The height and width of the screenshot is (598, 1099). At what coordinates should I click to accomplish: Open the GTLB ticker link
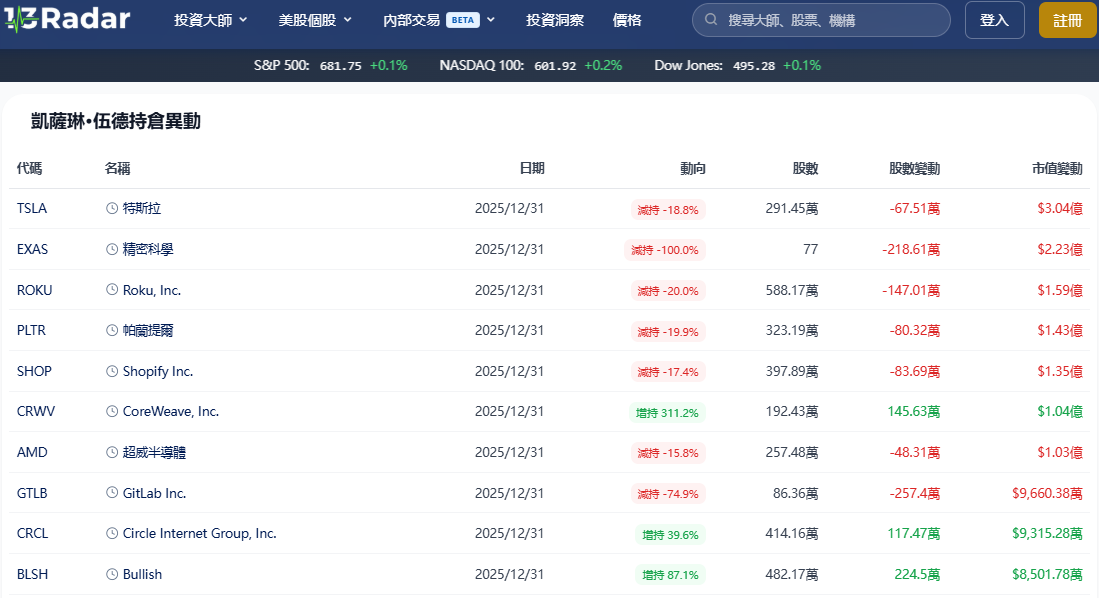pyautogui.click(x=32, y=493)
